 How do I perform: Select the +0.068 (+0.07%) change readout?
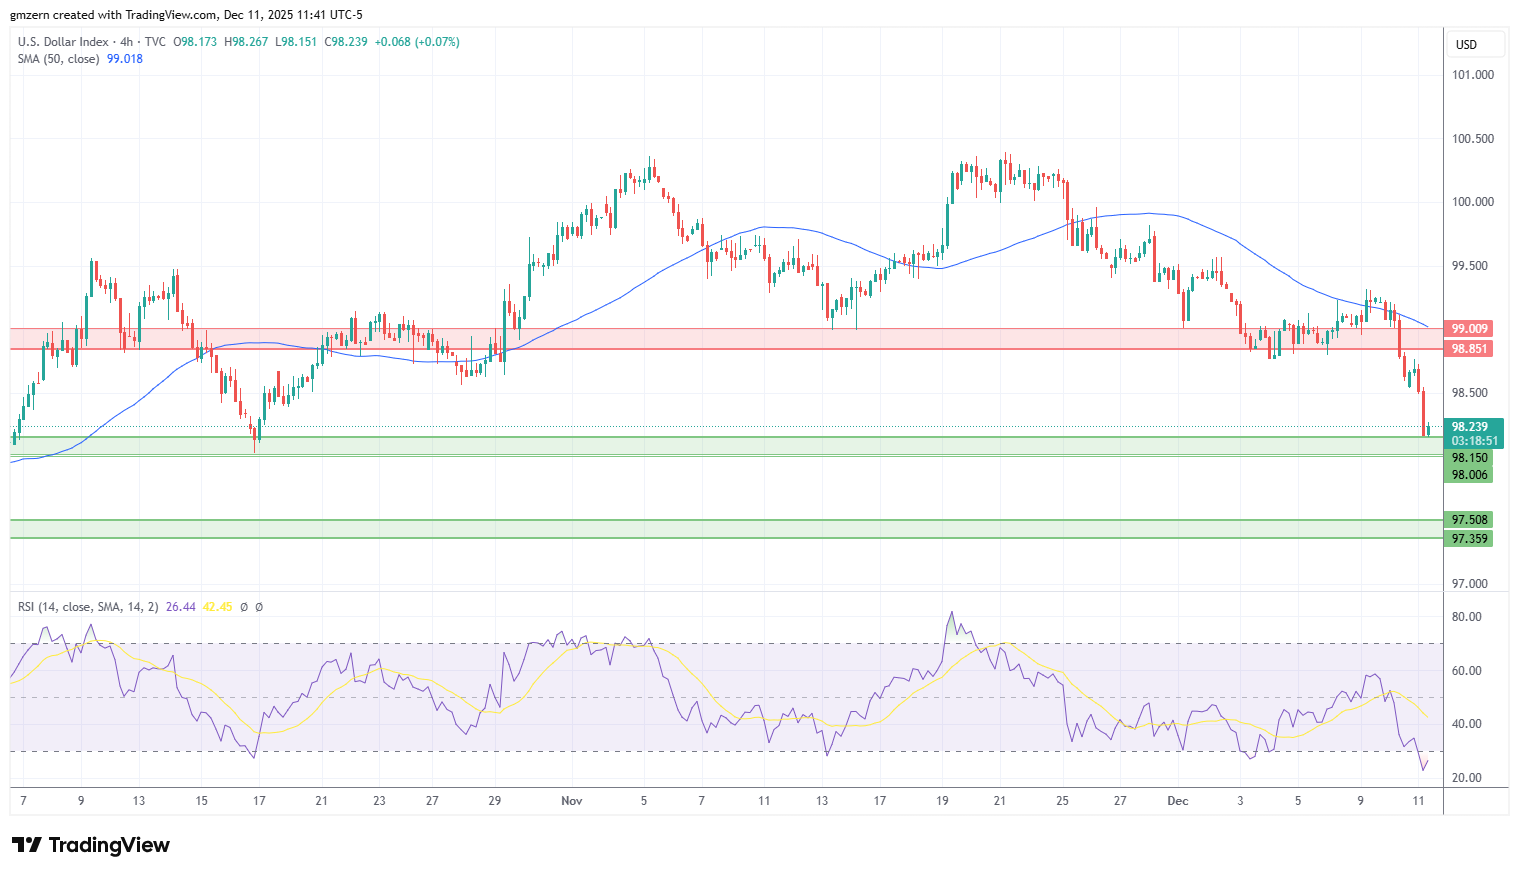click(417, 42)
